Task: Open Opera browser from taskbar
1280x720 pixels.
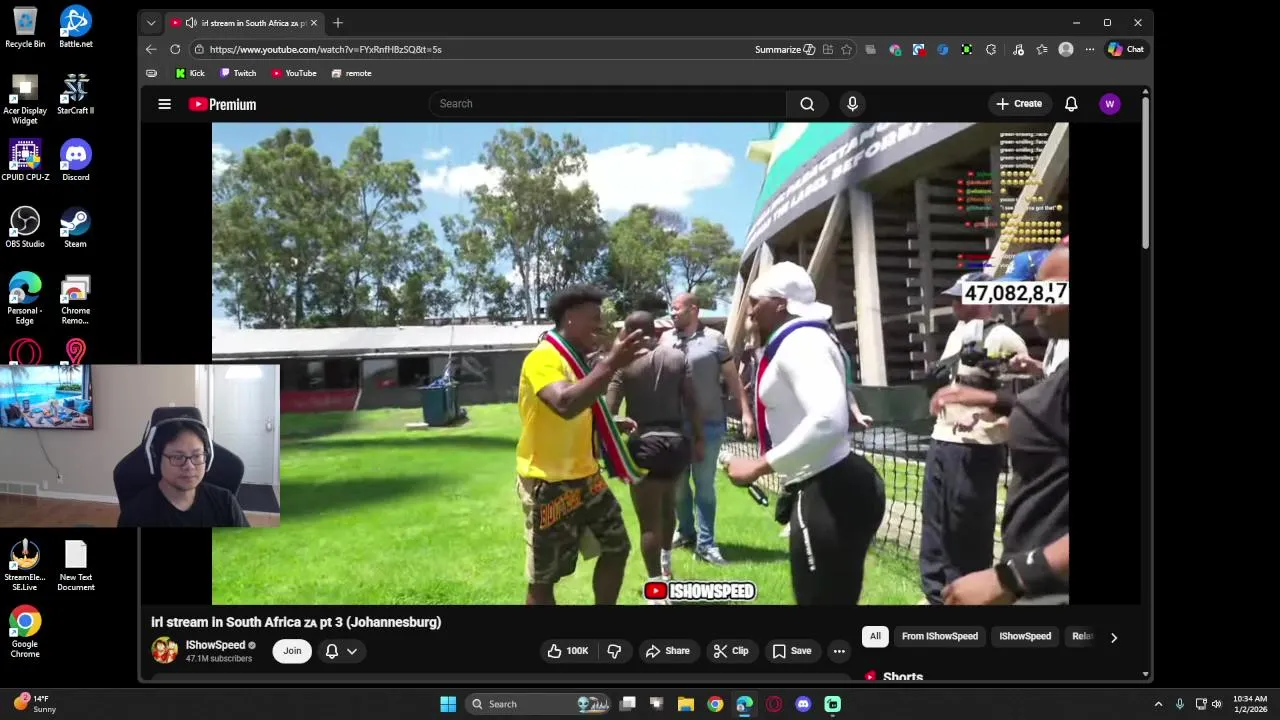Action: [774, 704]
